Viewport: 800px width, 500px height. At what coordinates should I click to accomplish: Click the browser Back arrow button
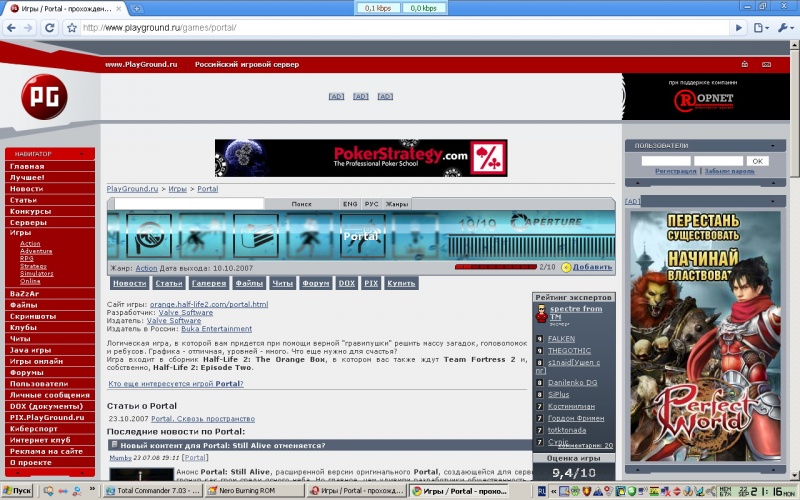point(11,27)
